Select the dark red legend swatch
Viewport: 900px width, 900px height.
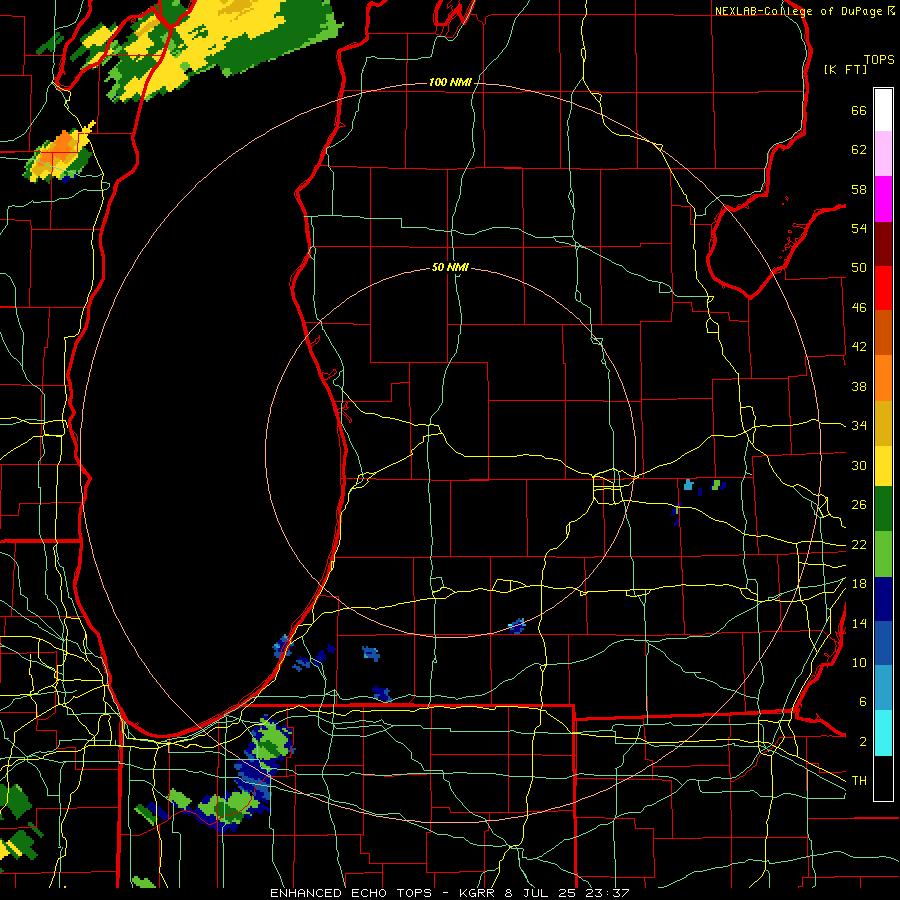pos(883,244)
